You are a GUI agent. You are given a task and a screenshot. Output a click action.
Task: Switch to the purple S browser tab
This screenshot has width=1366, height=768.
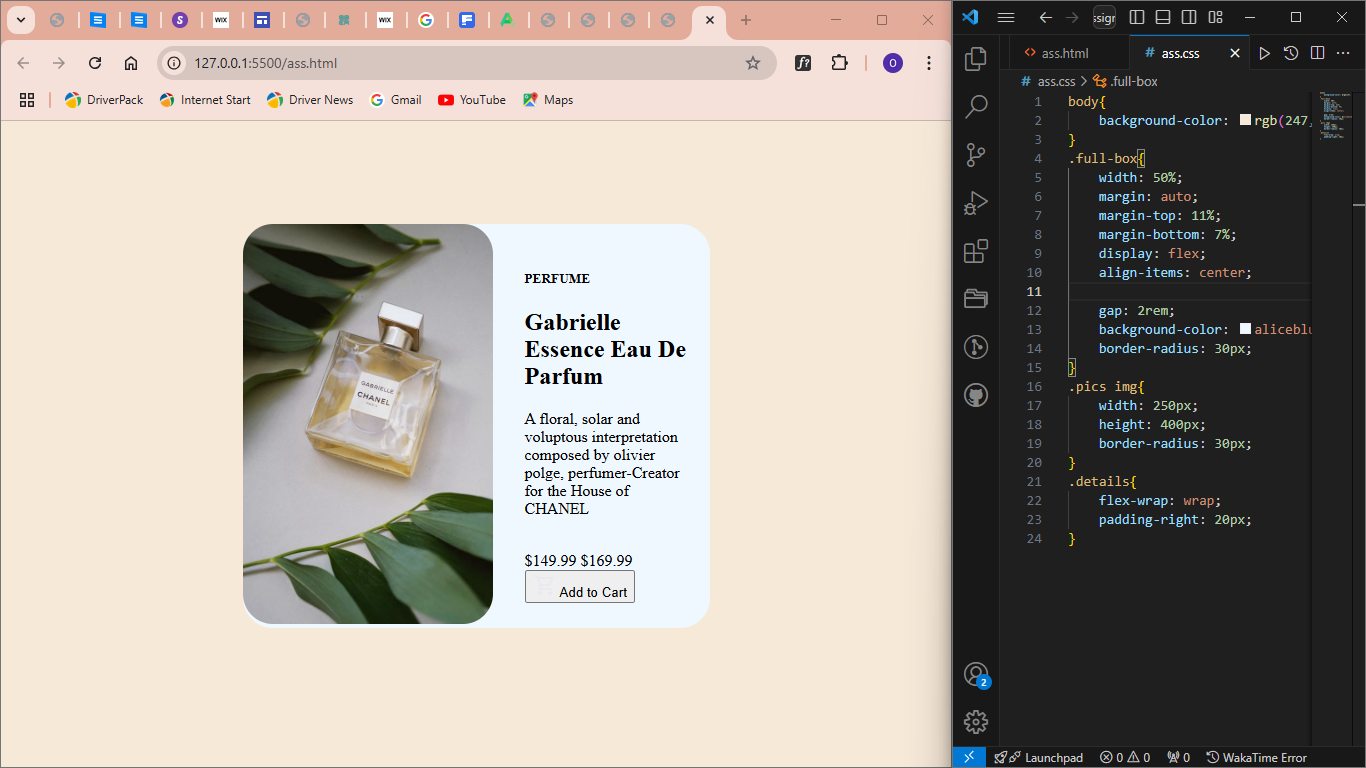[x=180, y=20]
